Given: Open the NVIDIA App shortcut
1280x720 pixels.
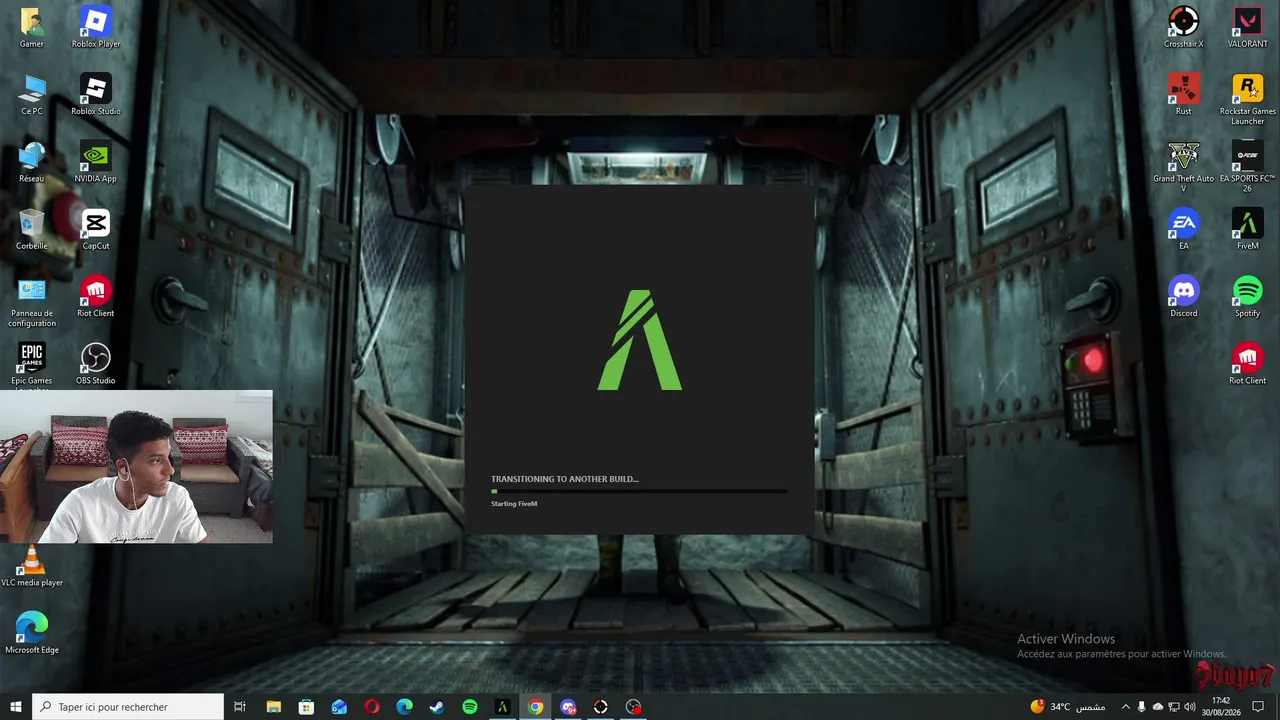Looking at the screenshot, I should tap(96, 162).
